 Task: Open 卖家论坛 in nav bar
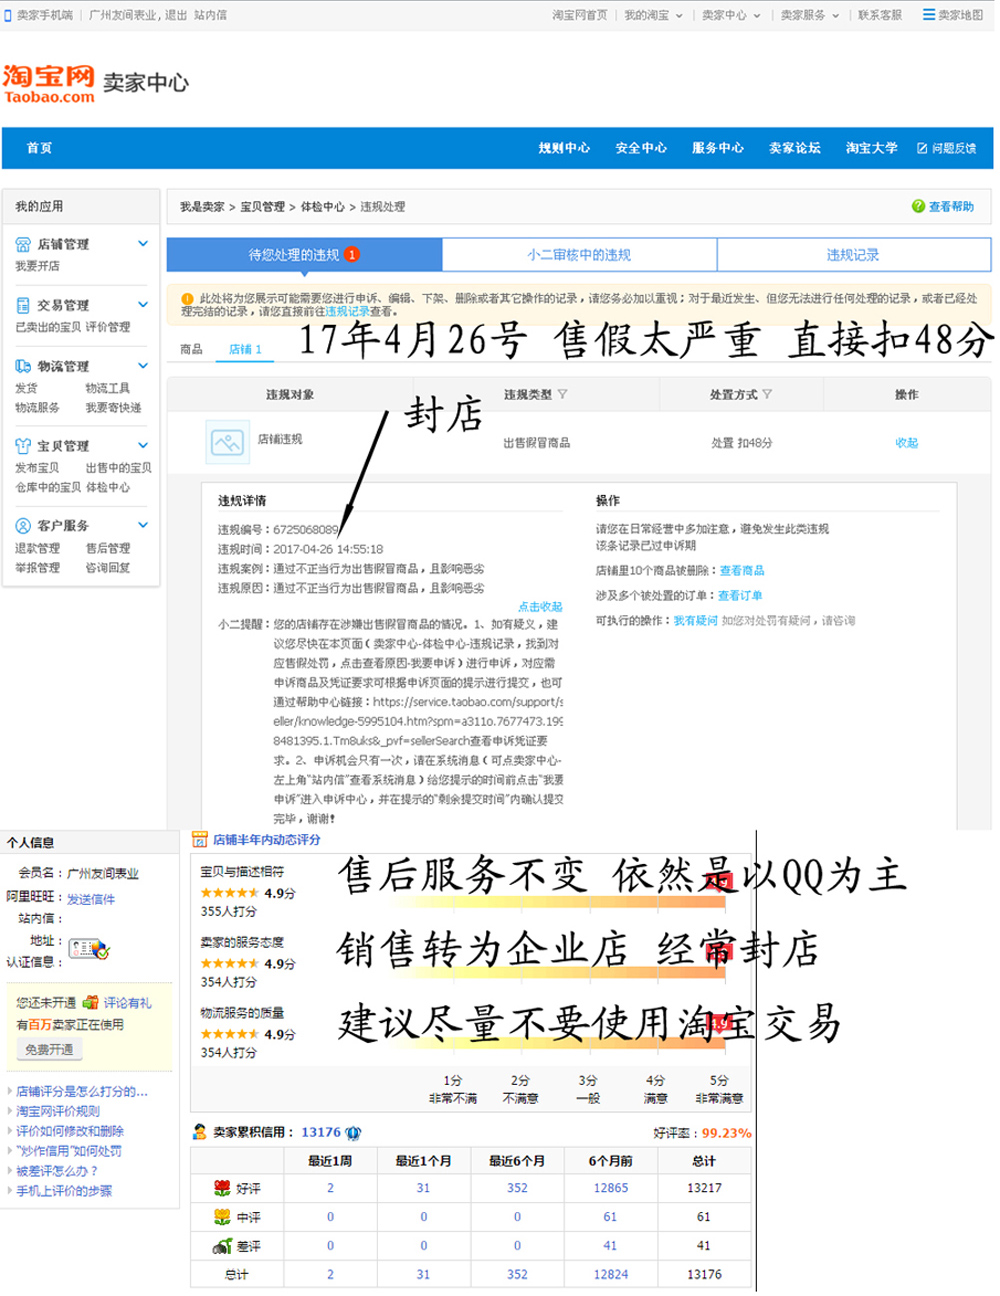point(795,148)
